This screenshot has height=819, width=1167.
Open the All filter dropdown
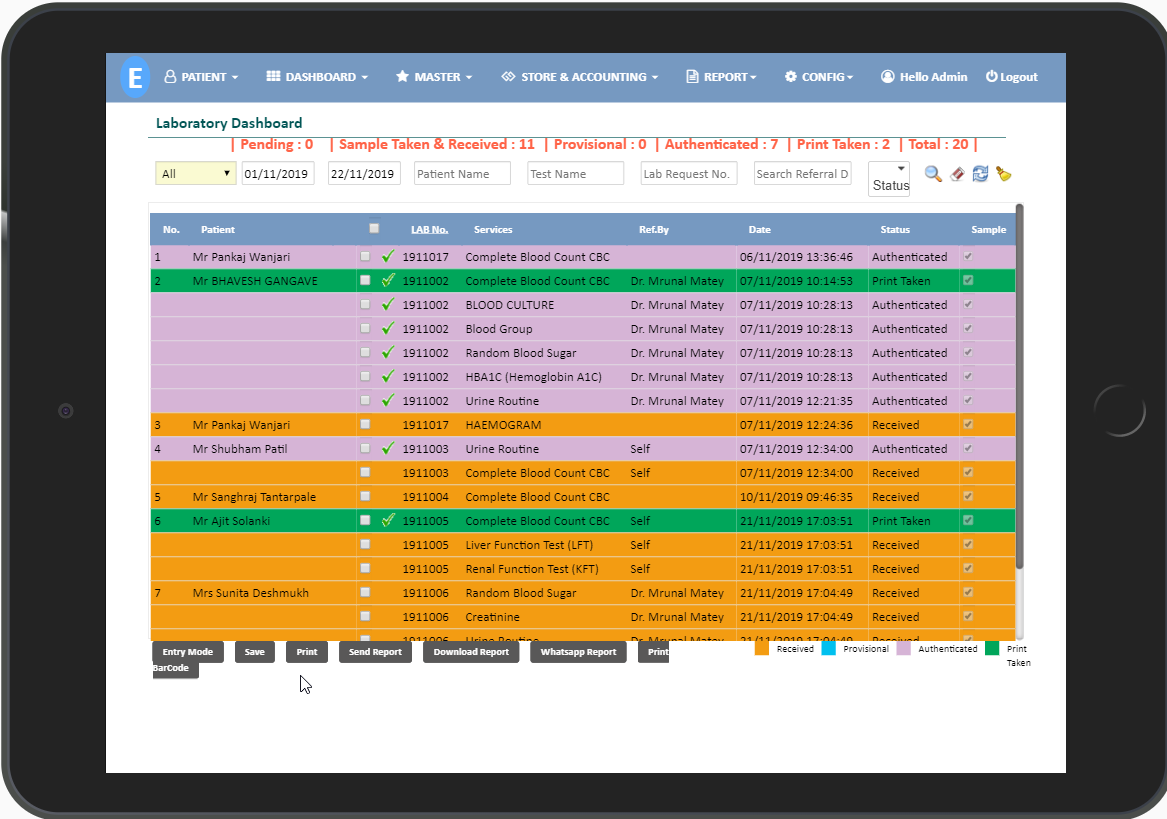point(196,174)
